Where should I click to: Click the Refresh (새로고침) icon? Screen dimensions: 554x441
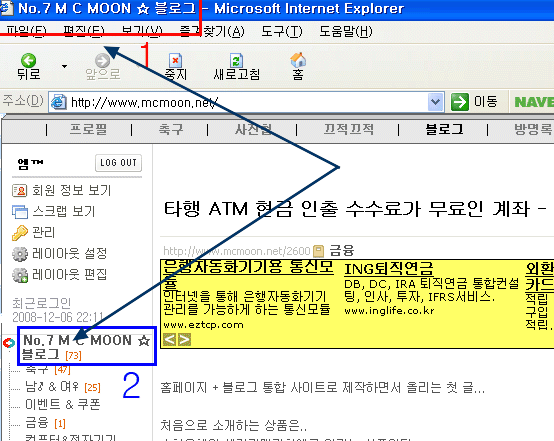click(x=236, y=60)
